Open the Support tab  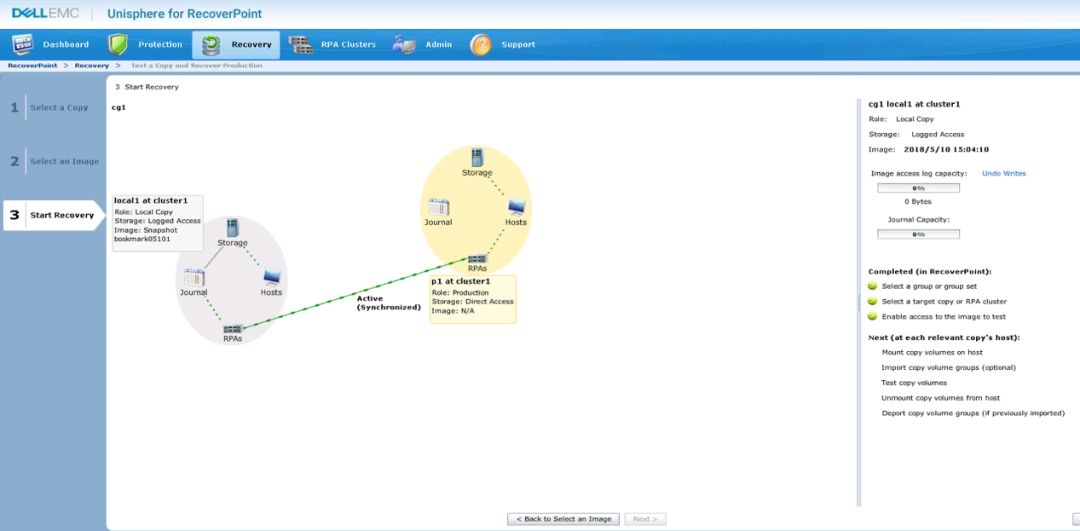tap(503, 45)
